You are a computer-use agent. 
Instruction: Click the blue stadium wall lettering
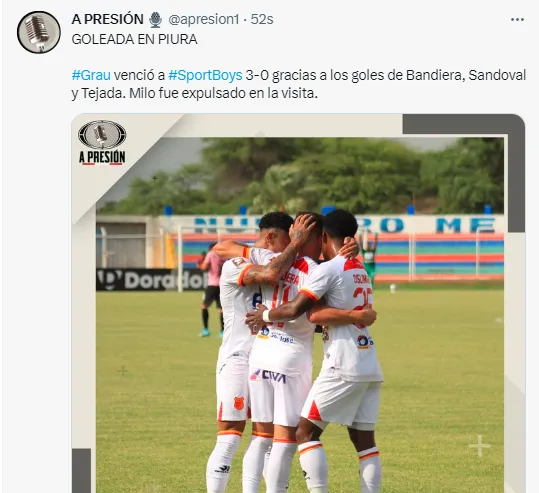(345, 225)
